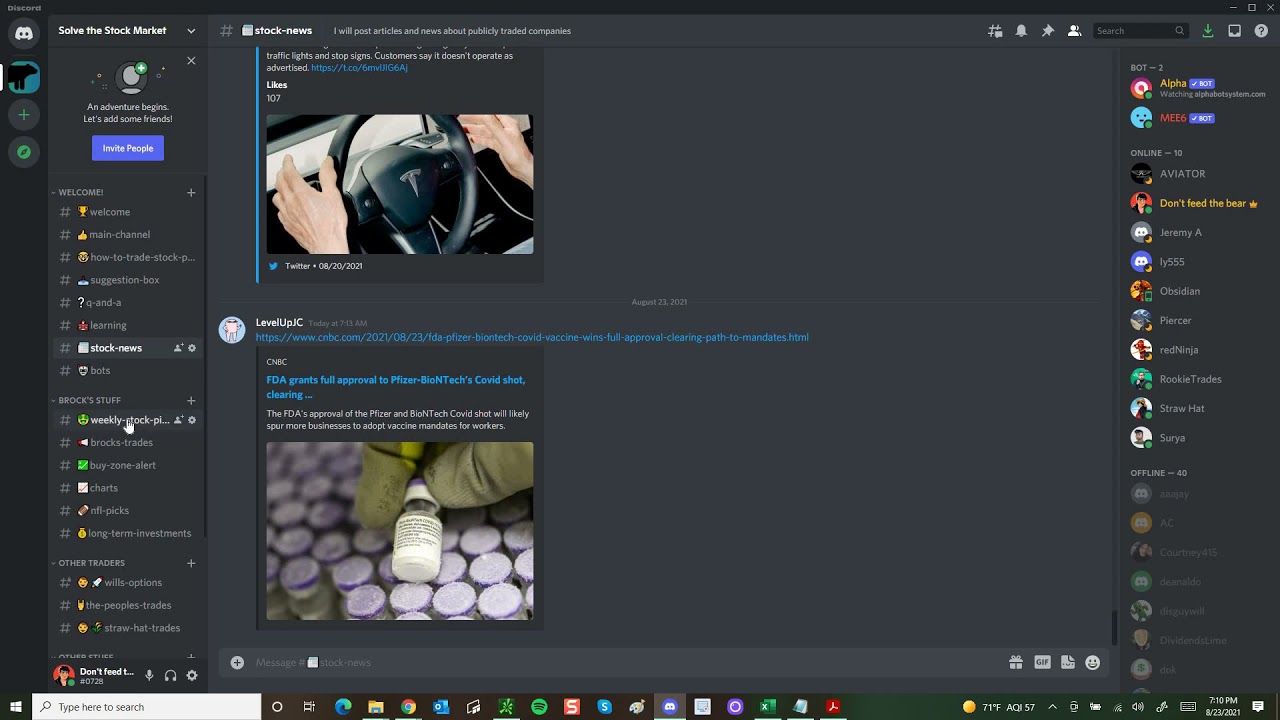Viewport: 1280px width, 720px height.
Task: Show pinned messages pin icon
Action: point(1048,31)
